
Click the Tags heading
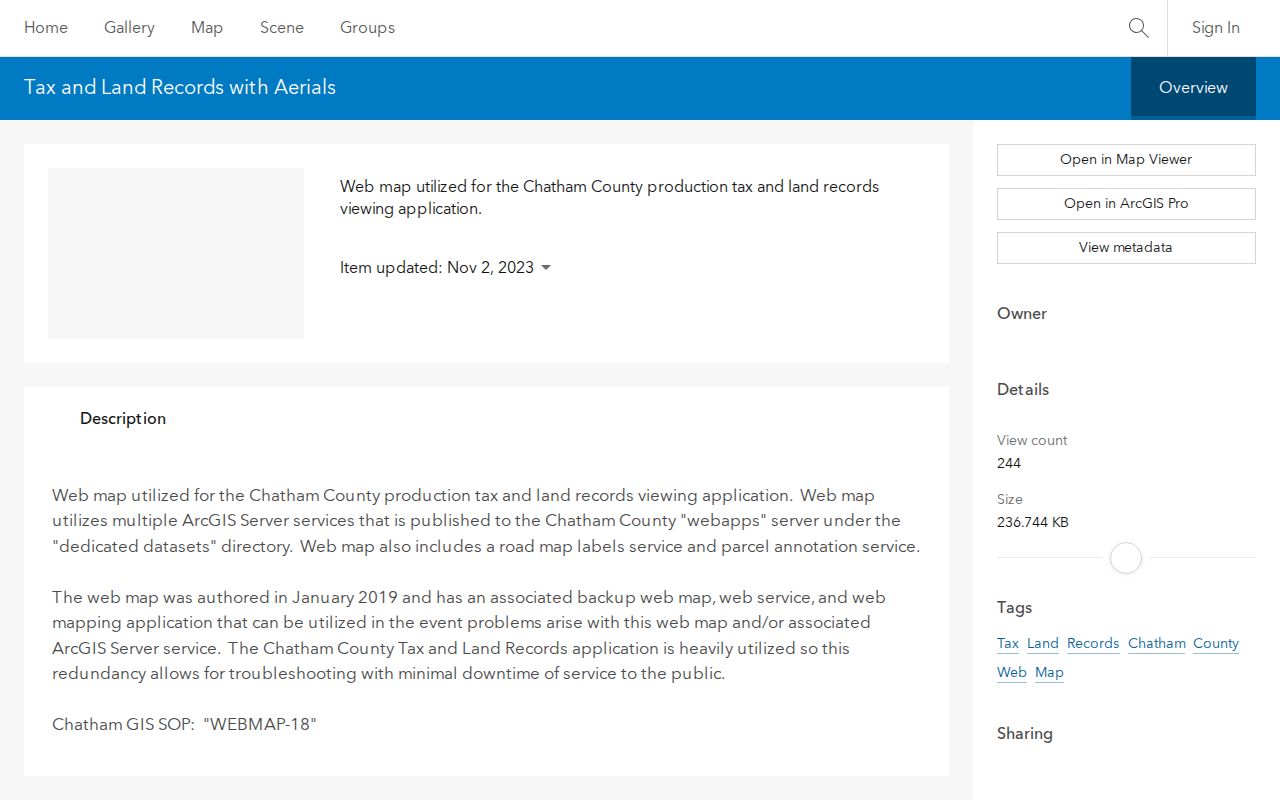pos(1014,608)
